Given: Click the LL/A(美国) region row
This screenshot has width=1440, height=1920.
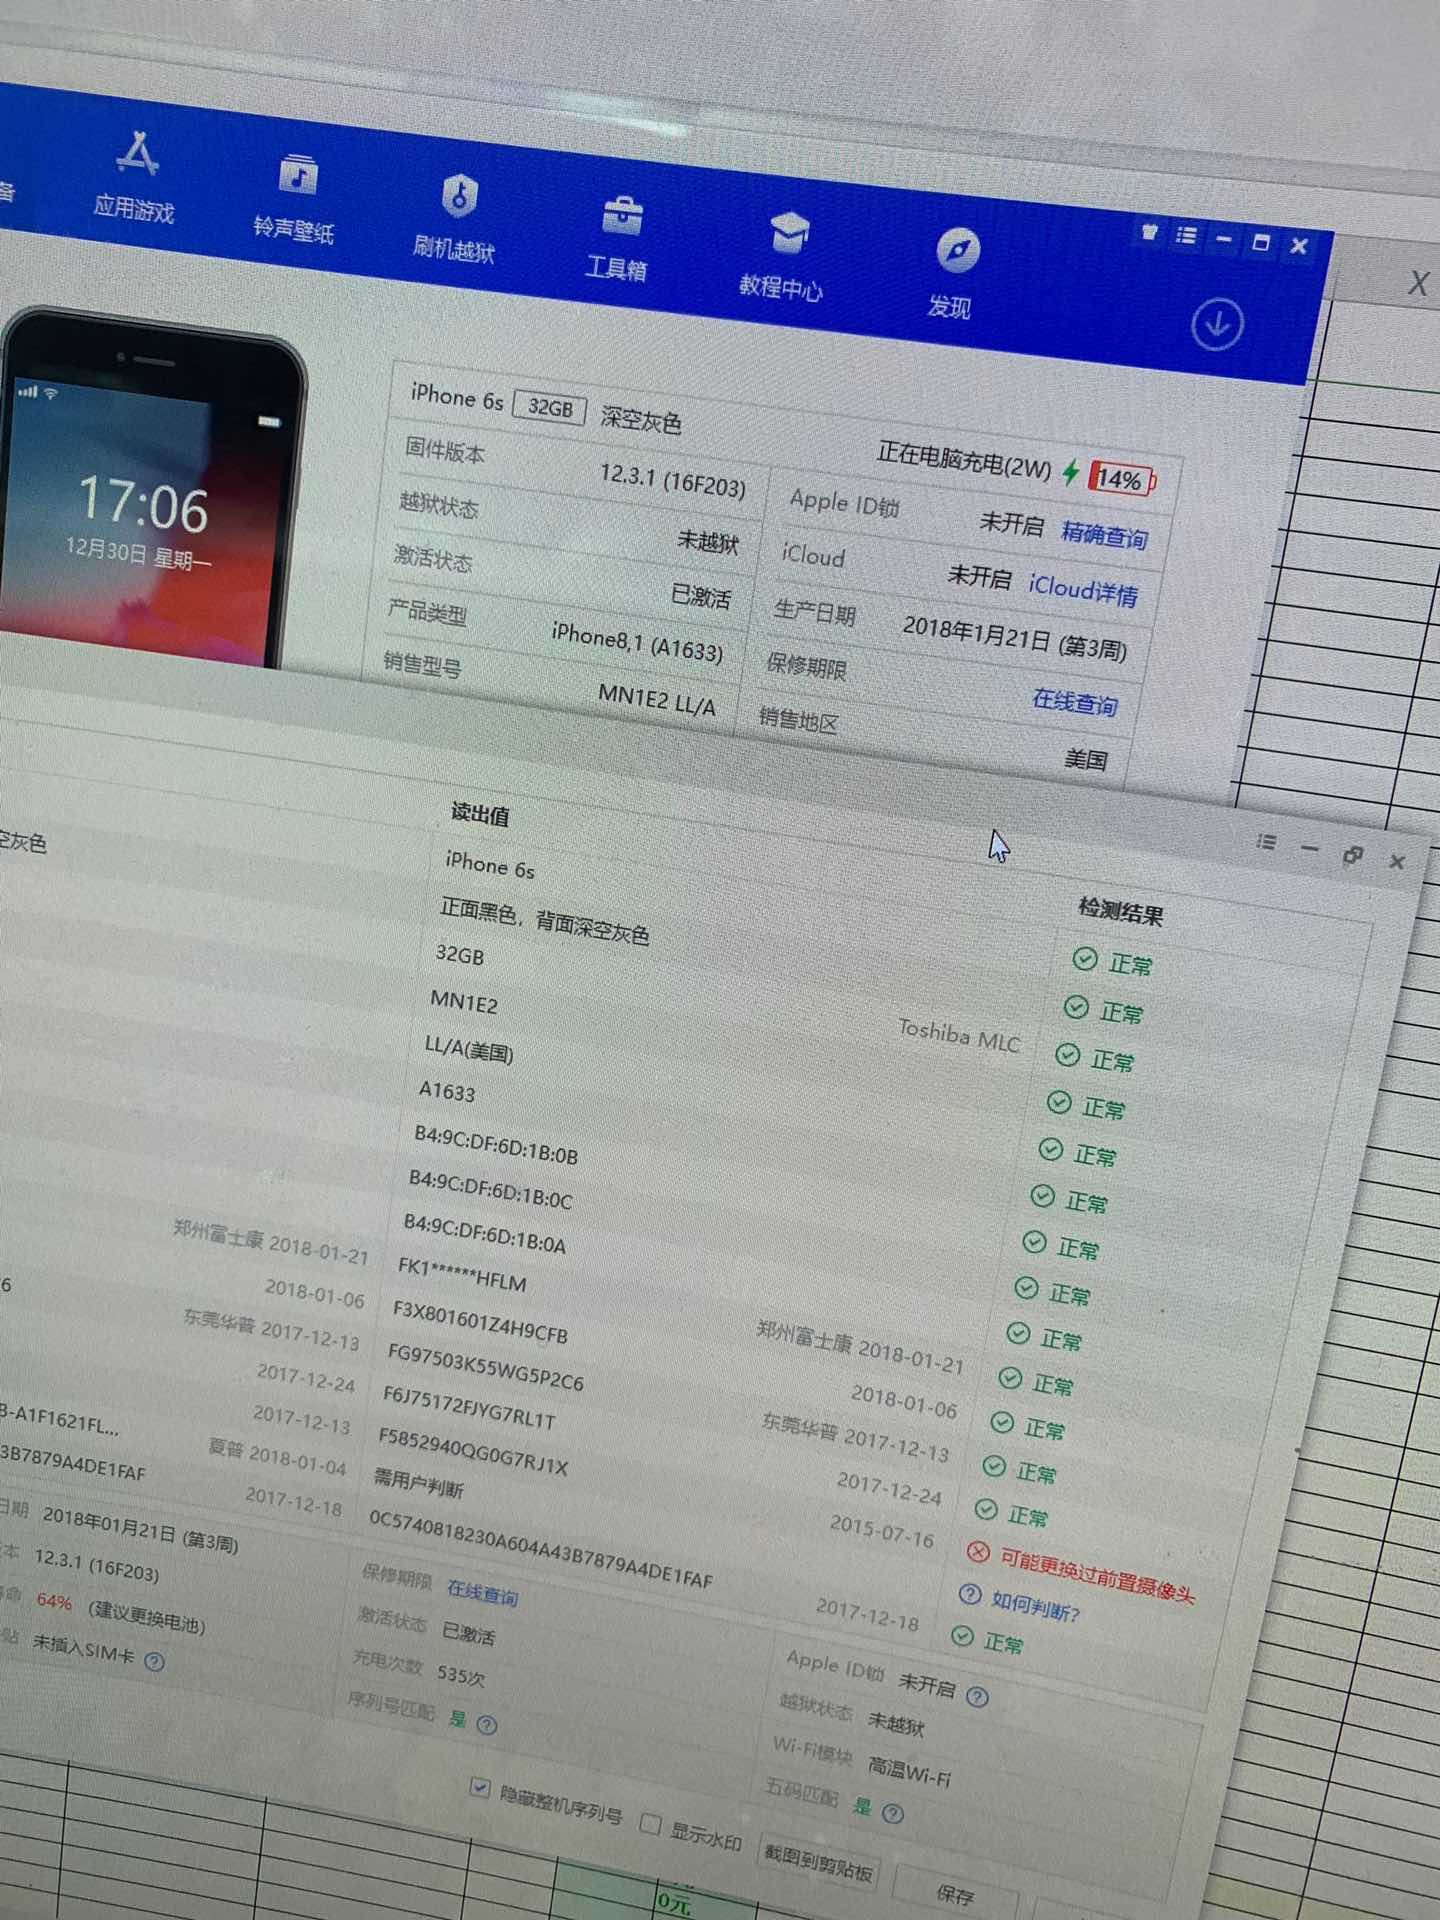Looking at the screenshot, I should click(x=469, y=1049).
